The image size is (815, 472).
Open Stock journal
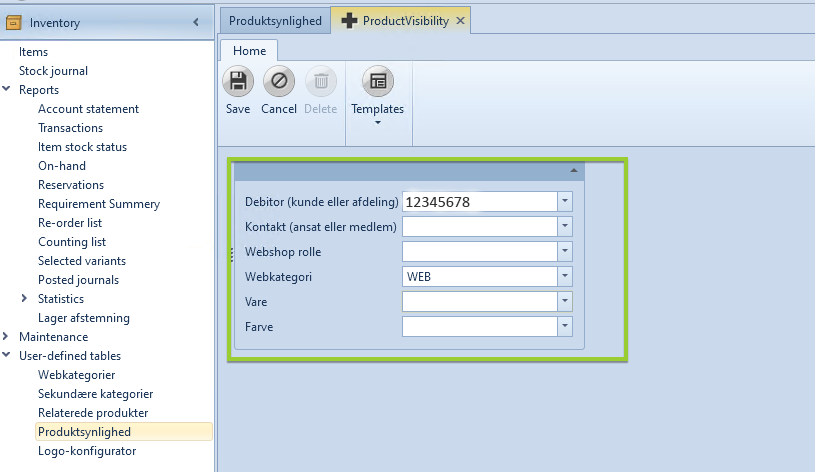tap(53, 71)
